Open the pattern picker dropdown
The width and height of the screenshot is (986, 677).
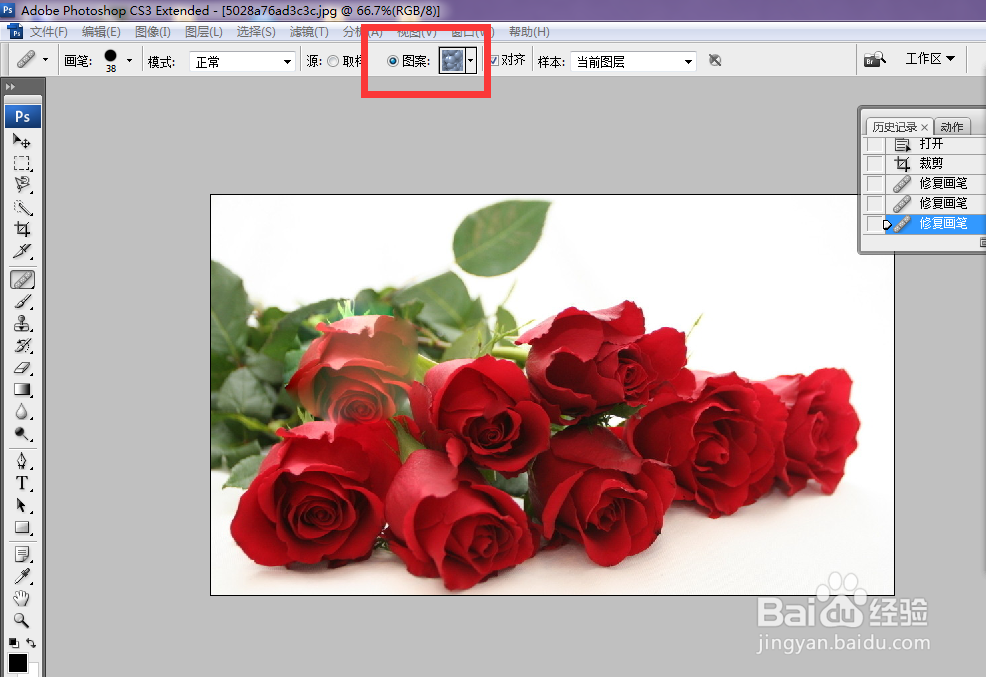click(x=467, y=60)
